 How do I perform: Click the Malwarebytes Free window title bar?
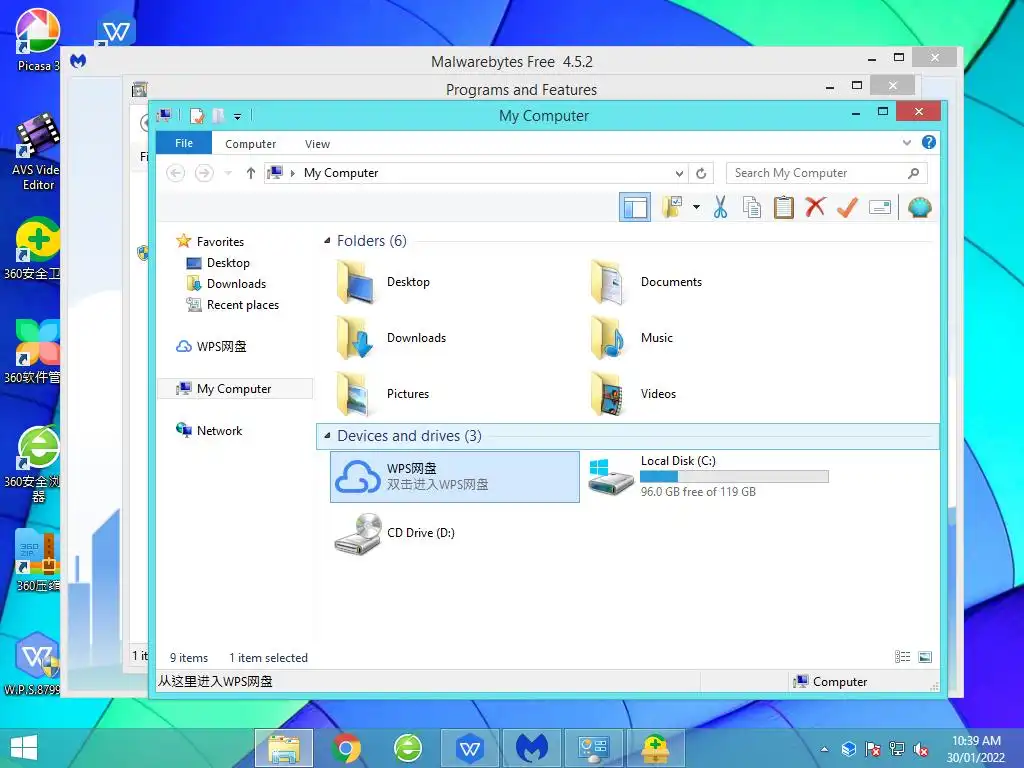[x=511, y=62]
